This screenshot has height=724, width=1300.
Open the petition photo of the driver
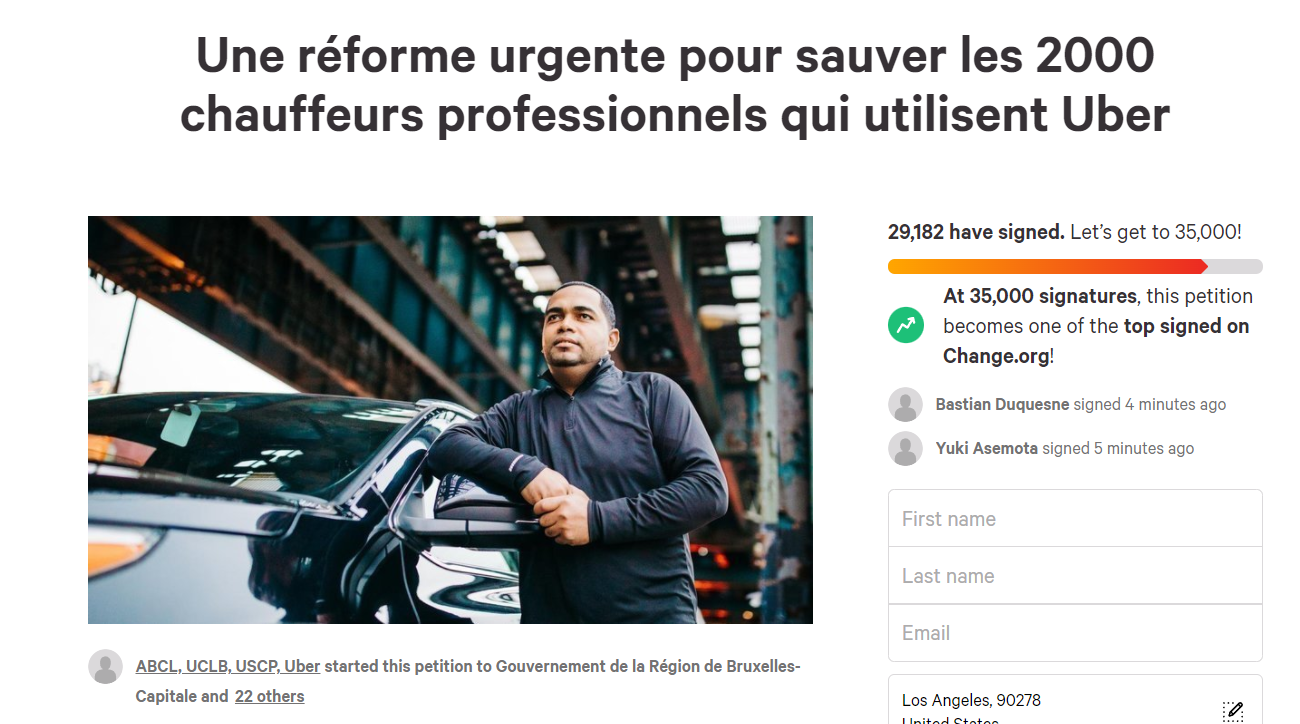pos(450,420)
